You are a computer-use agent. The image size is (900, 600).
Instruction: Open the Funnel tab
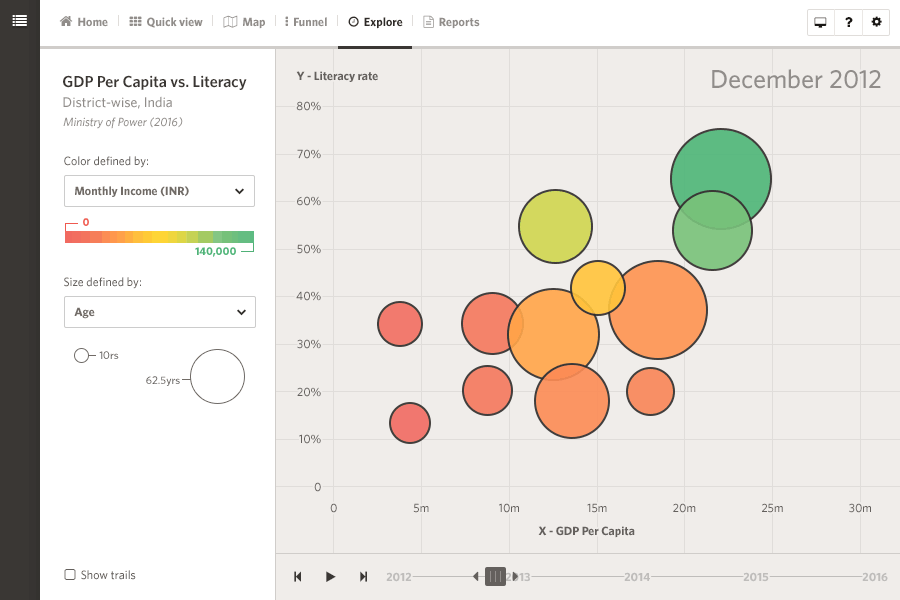[x=306, y=22]
